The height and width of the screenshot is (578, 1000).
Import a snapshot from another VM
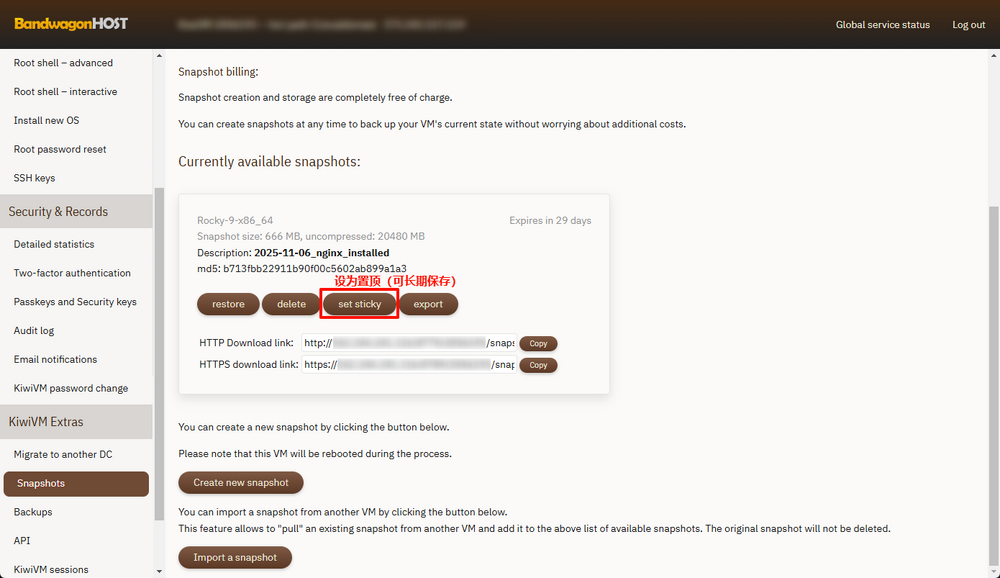pos(235,557)
